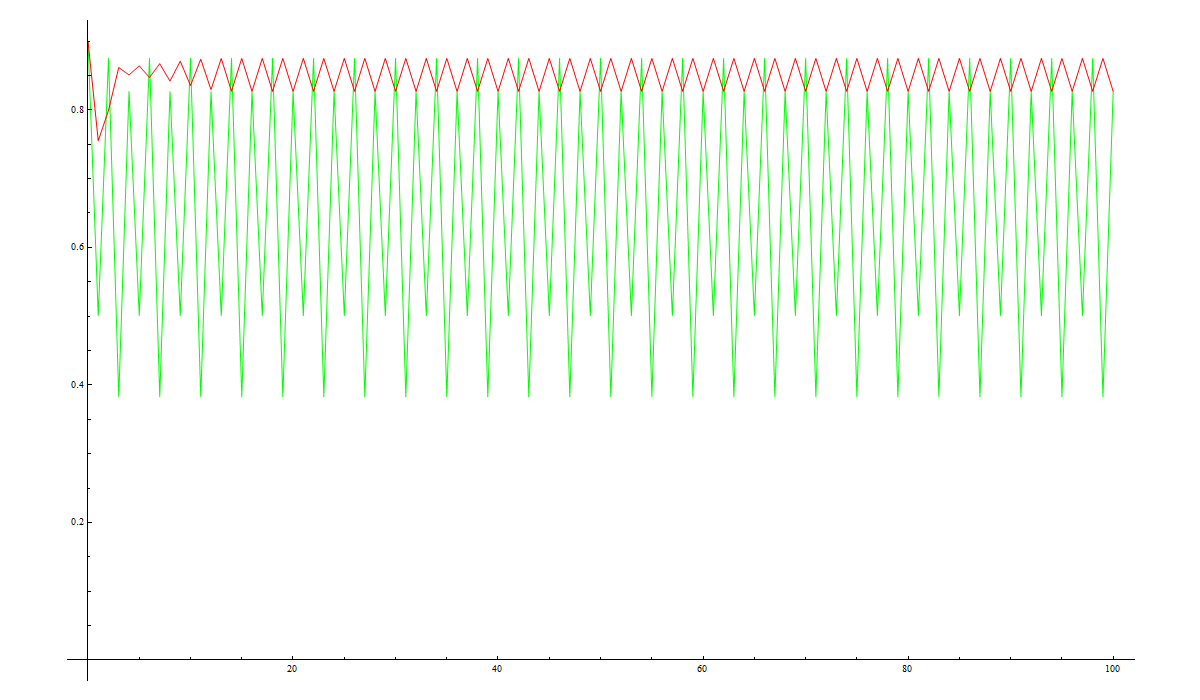Click the 100 label on the x-axis
The image size is (1200, 700).
[1112, 669]
